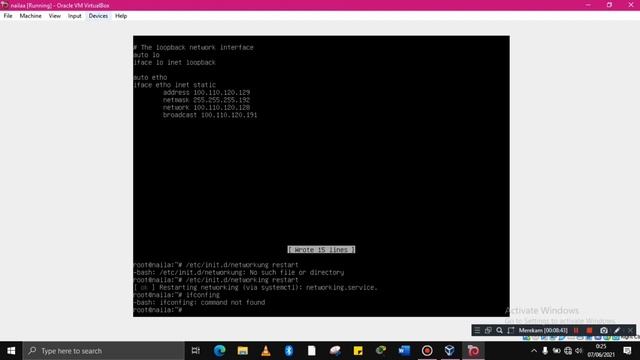The image size is (640, 360).
Task: Switch to the Debian VM taskbar icon
Action: [x=473, y=351]
